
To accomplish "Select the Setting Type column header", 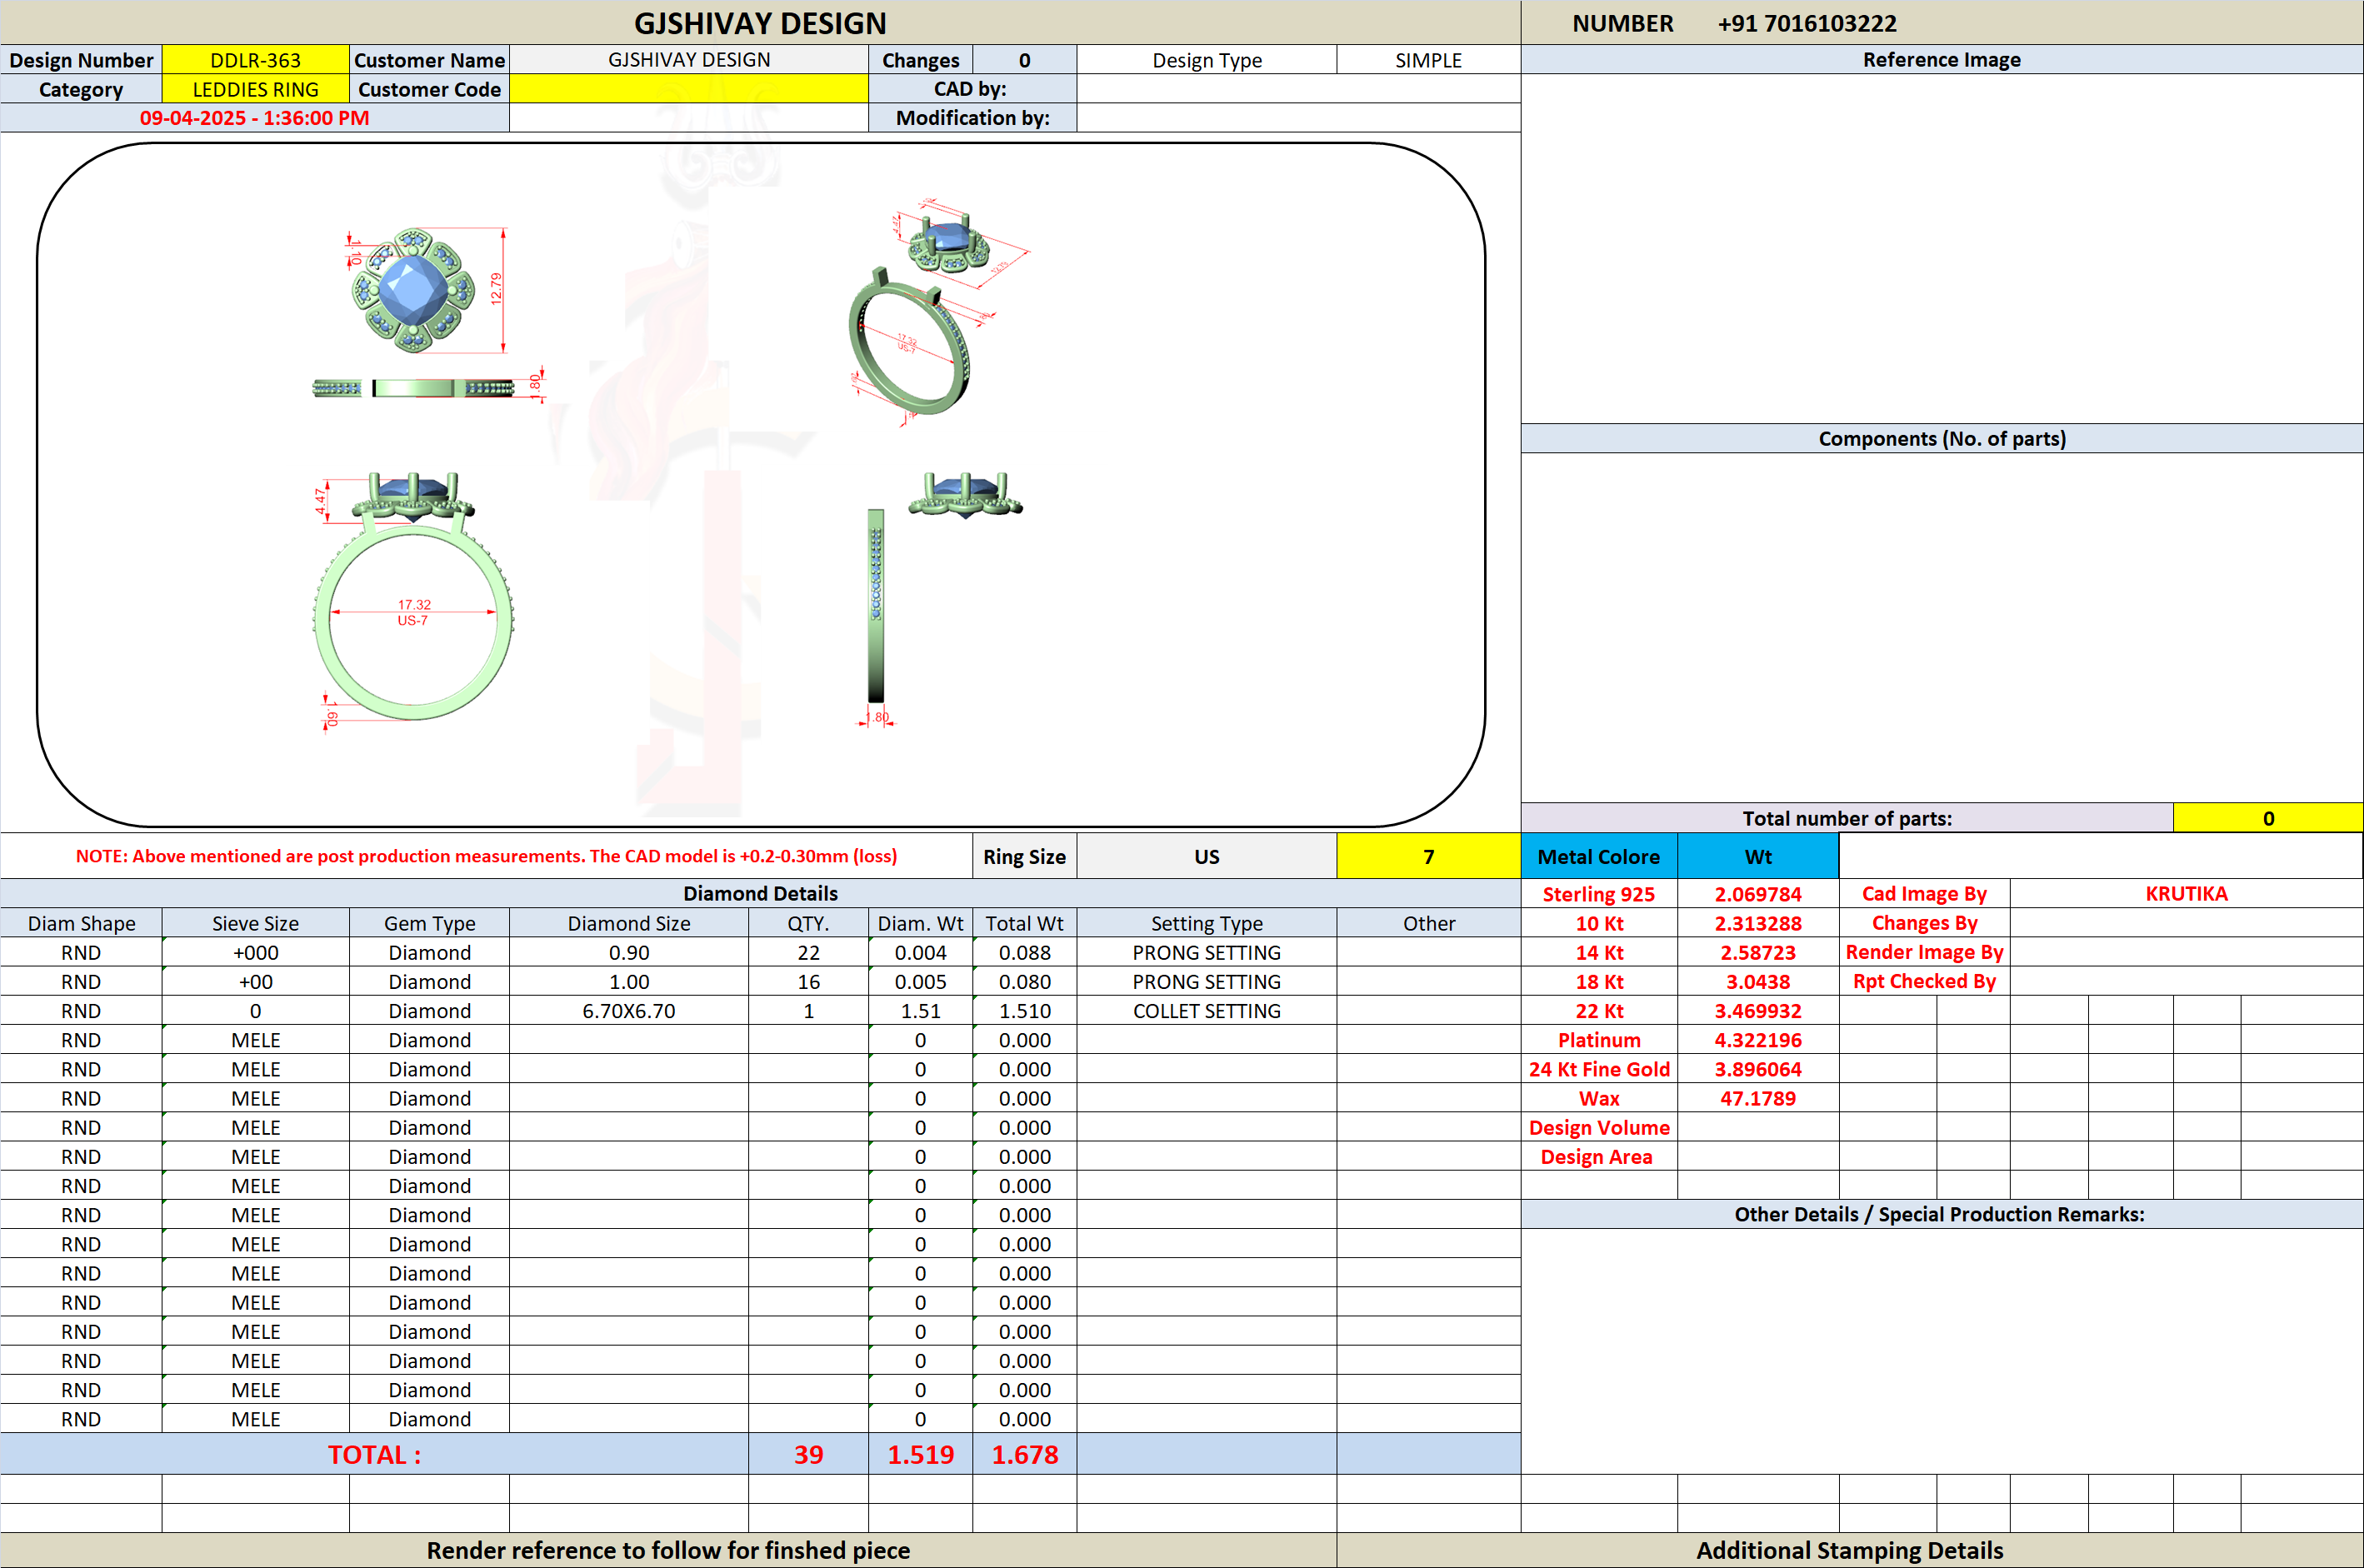I will (x=1207, y=923).
